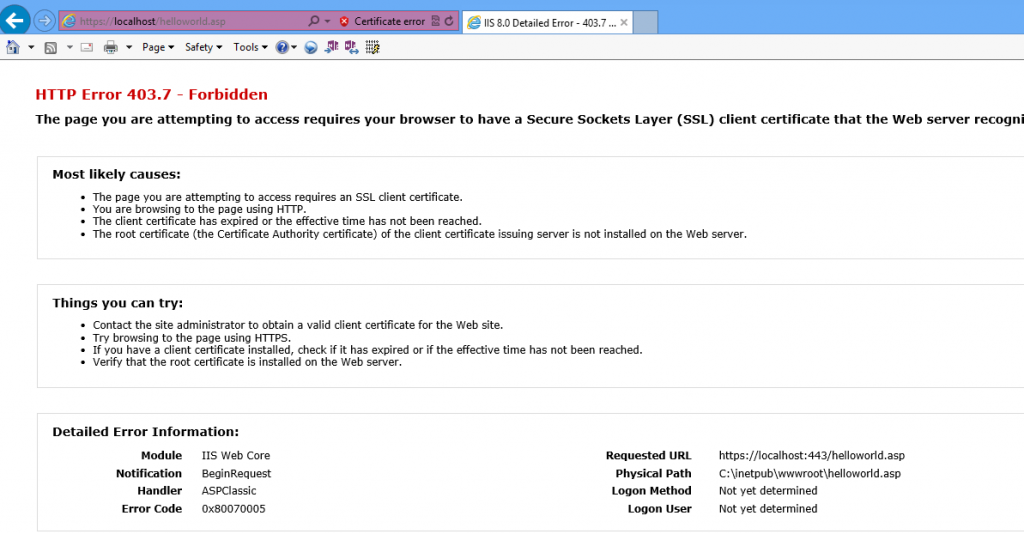1024x534 pixels.
Task: Click the Detailed Error Information heading
Action: pos(146,432)
